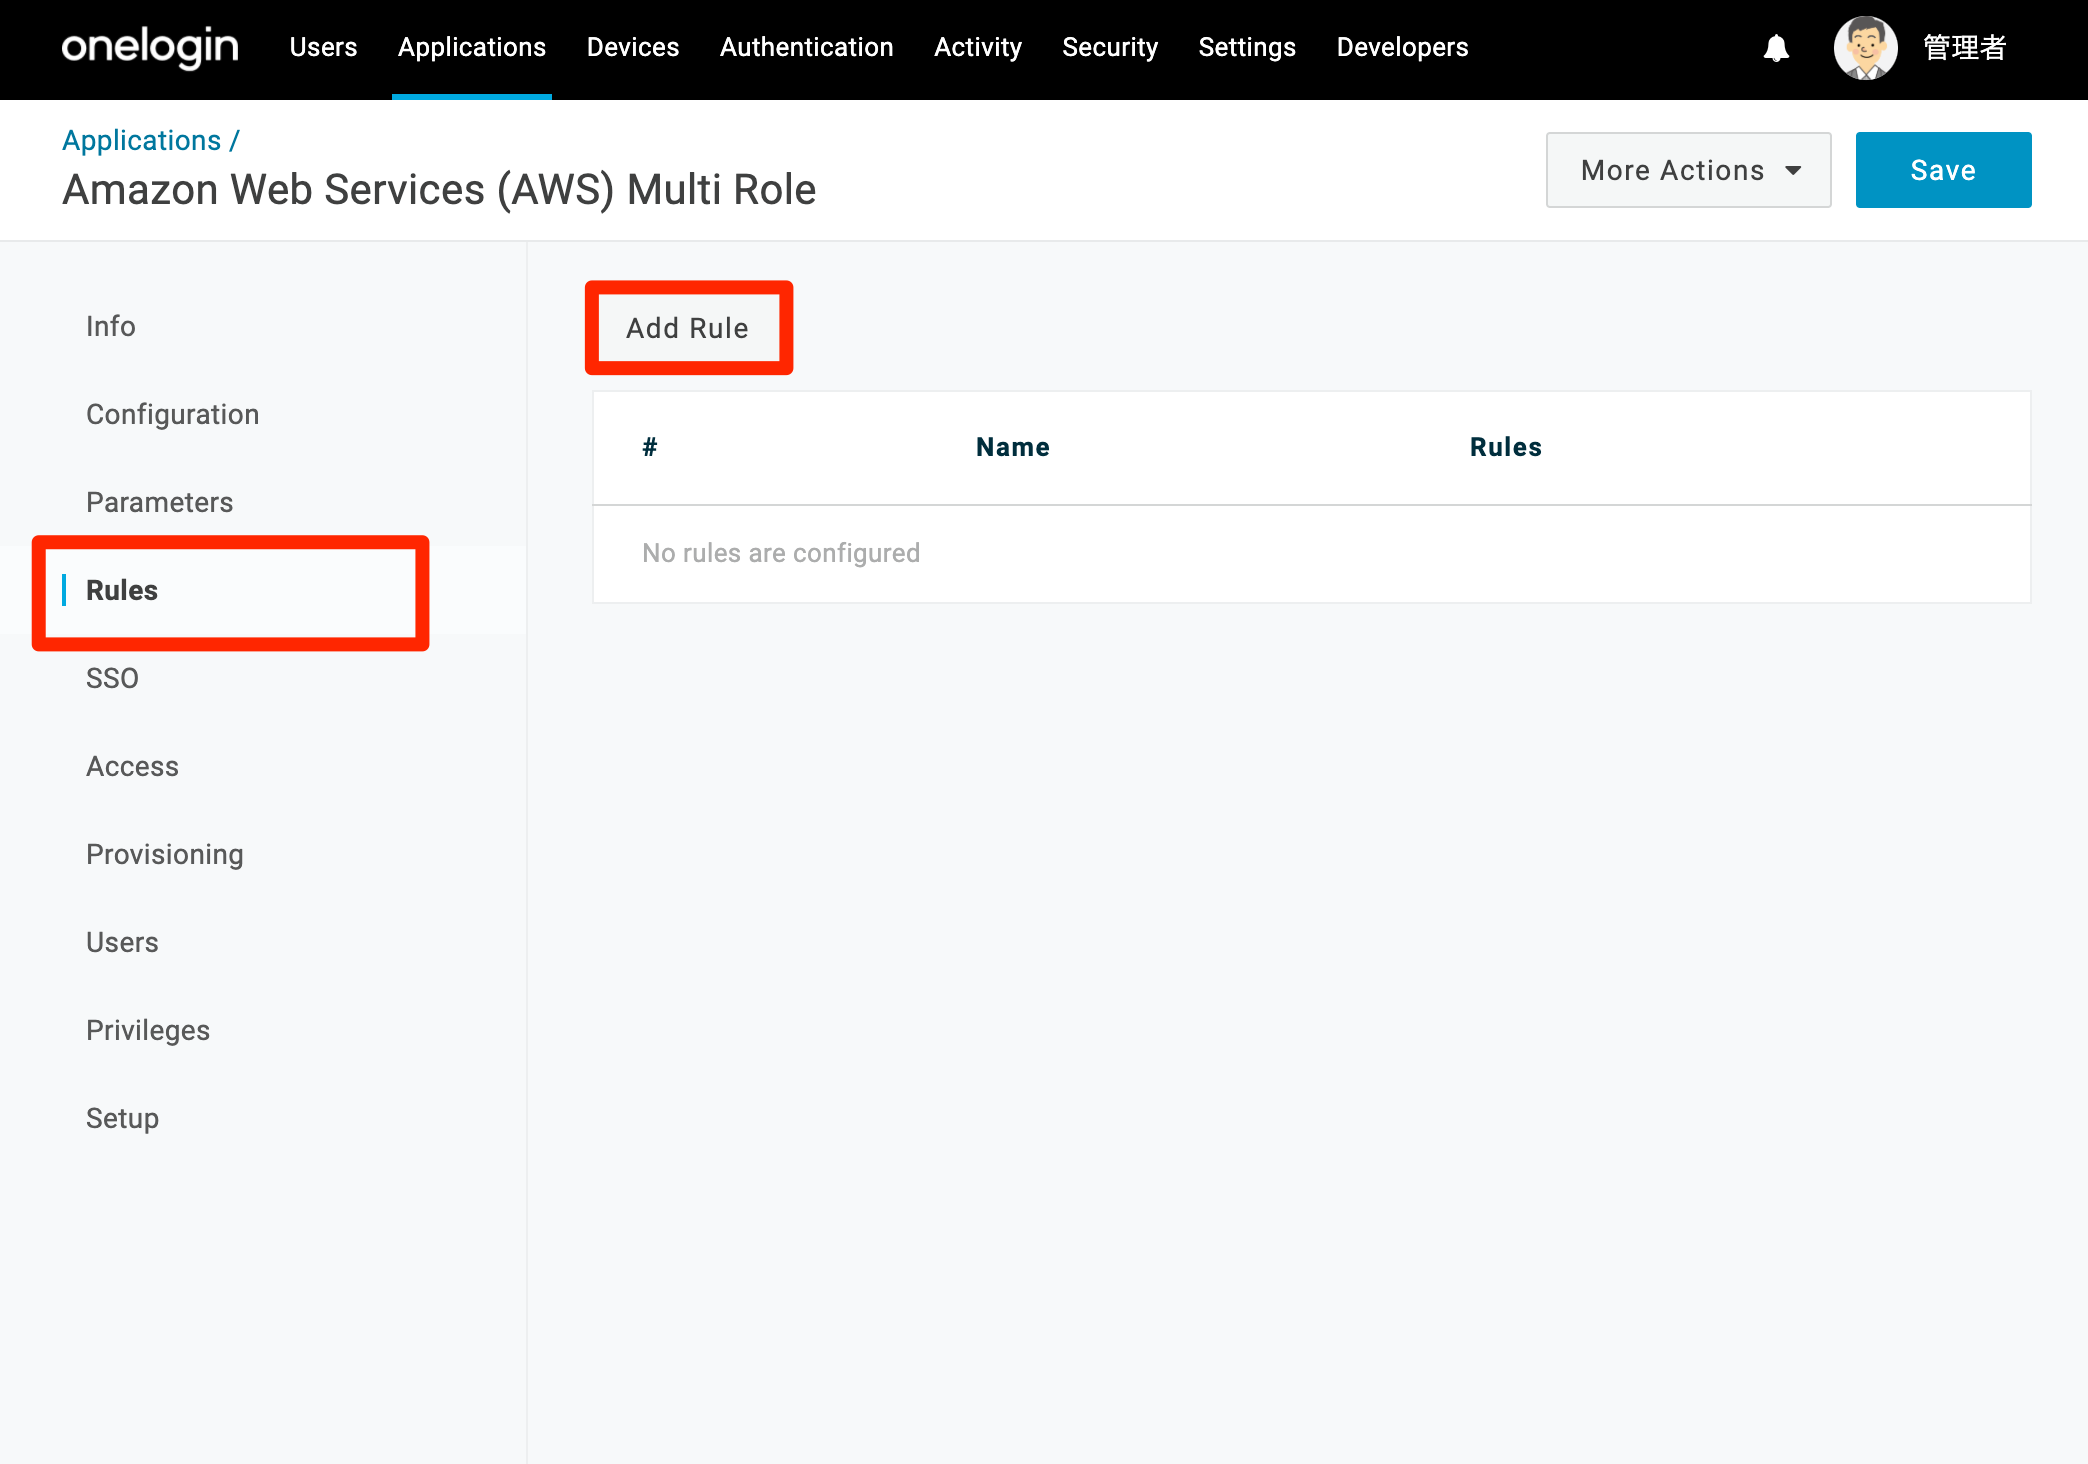The image size is (2088, 1464).
Task: Open the Settings top navigation menu
Action: [1247, 47]
